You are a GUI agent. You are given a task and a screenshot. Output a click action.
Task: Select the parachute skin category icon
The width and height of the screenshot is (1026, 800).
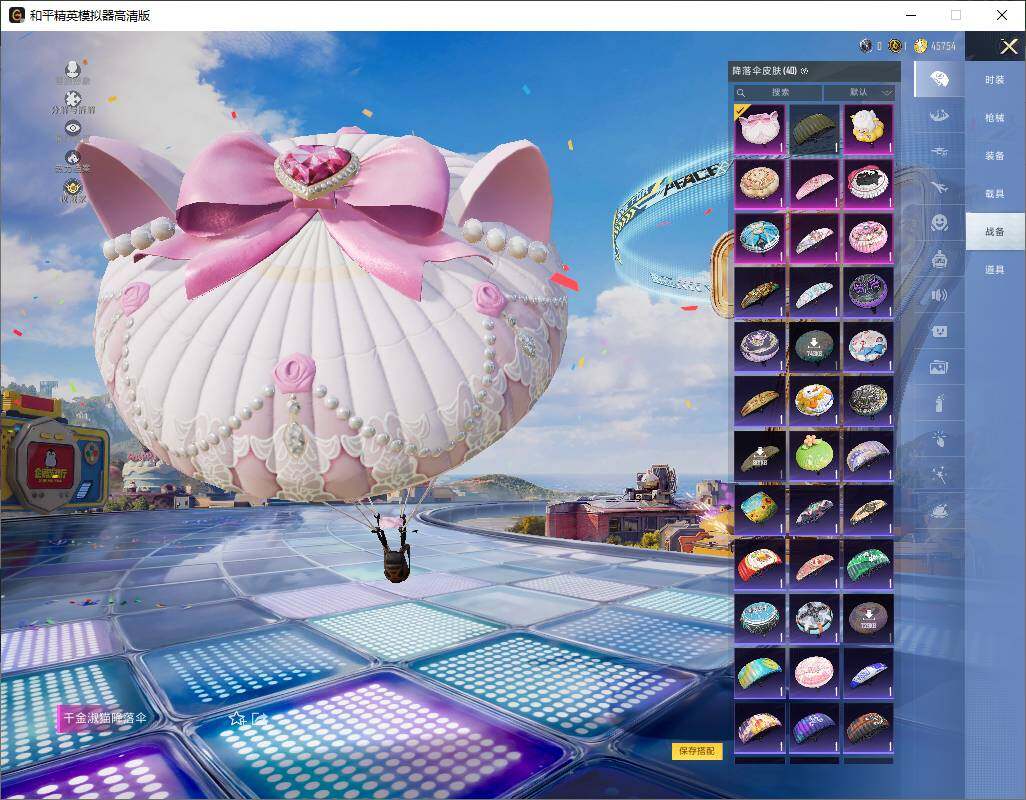[x=938, y=79]
